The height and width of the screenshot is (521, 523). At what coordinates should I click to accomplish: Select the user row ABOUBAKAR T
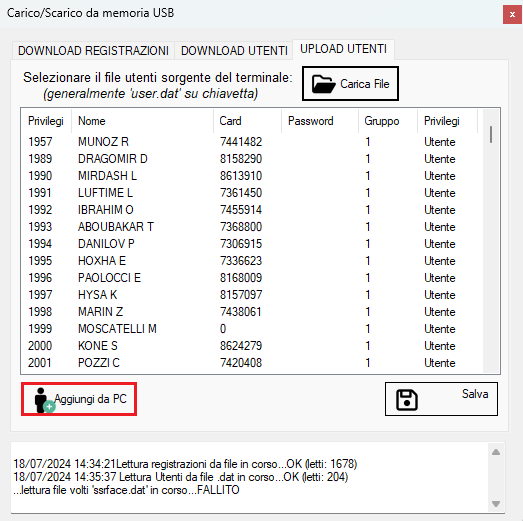tap(252, 227)
